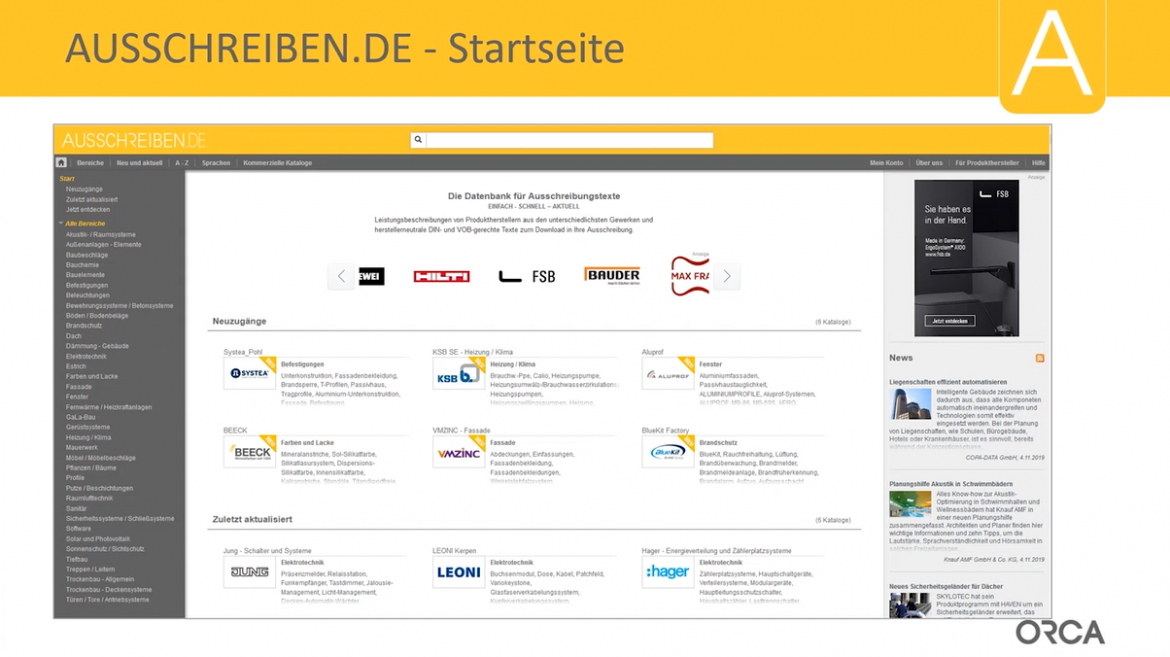This screenshot has height=657, width=1170.
Task: Select Türen / Tore / Antriebssysteme category
Action: pyautogui.click(x=107, y=600)
